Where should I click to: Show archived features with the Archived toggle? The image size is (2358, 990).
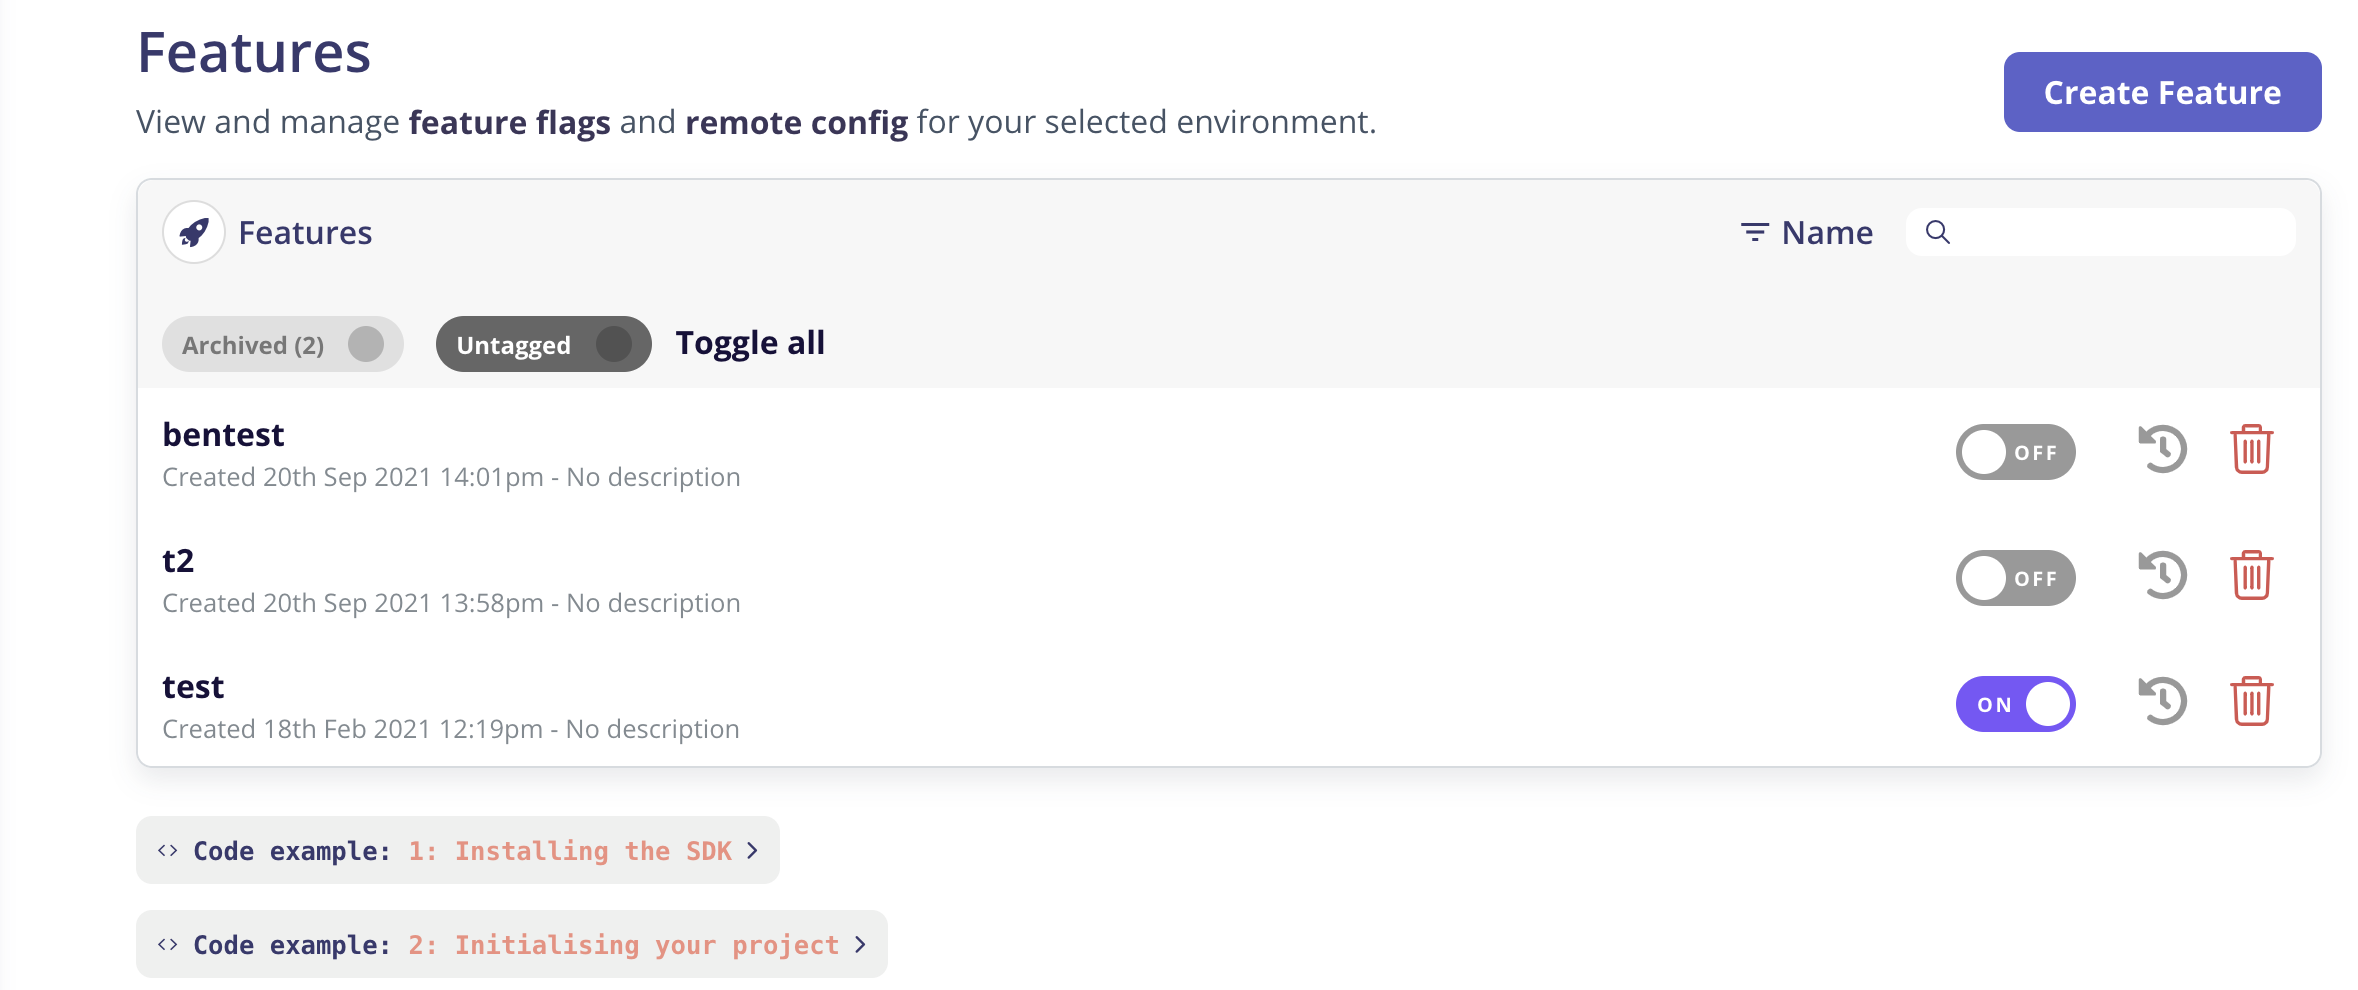pos(283,344)
